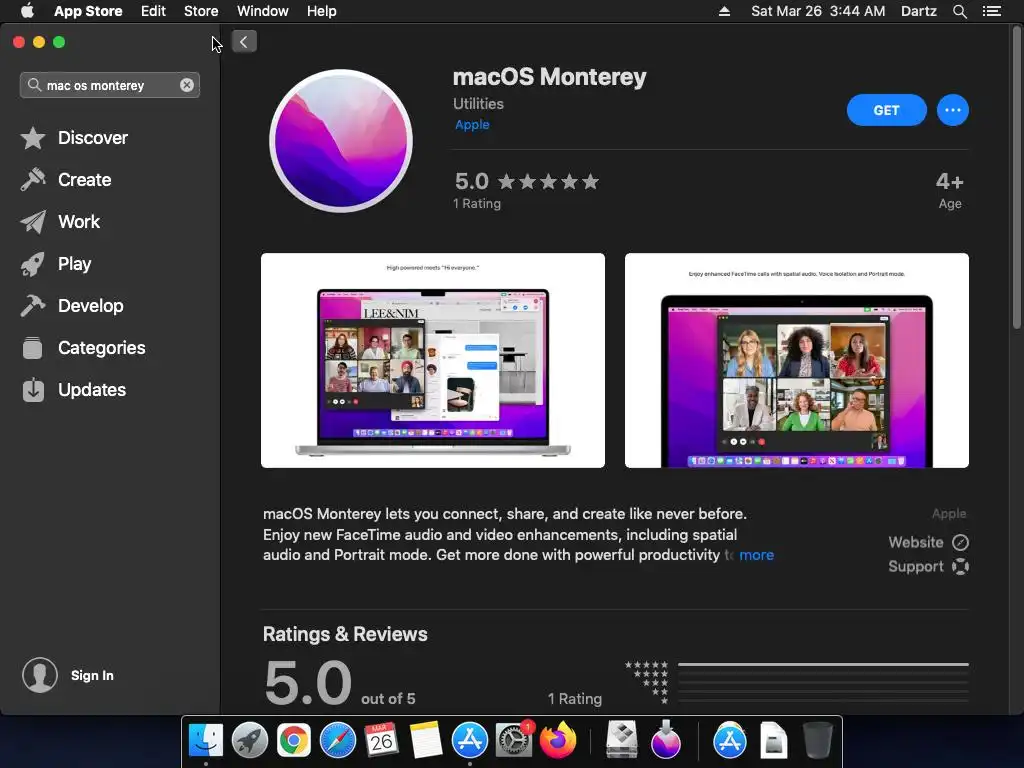
Task: Click the GET button for macOS Monterey
Action: coord(886,110)
